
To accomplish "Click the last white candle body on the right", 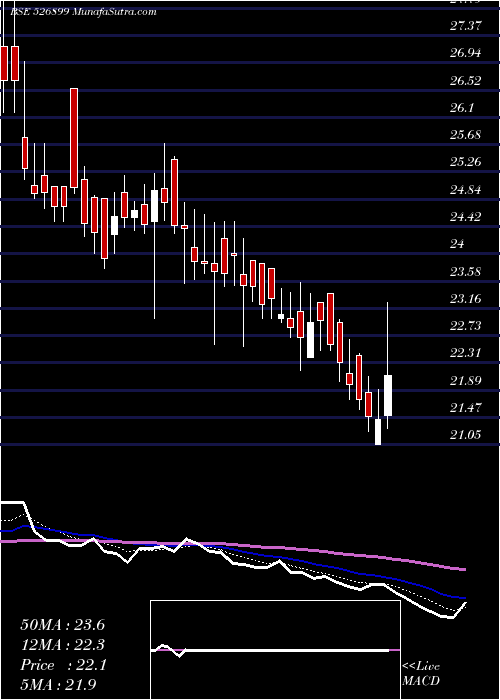I will coord(388,396).
